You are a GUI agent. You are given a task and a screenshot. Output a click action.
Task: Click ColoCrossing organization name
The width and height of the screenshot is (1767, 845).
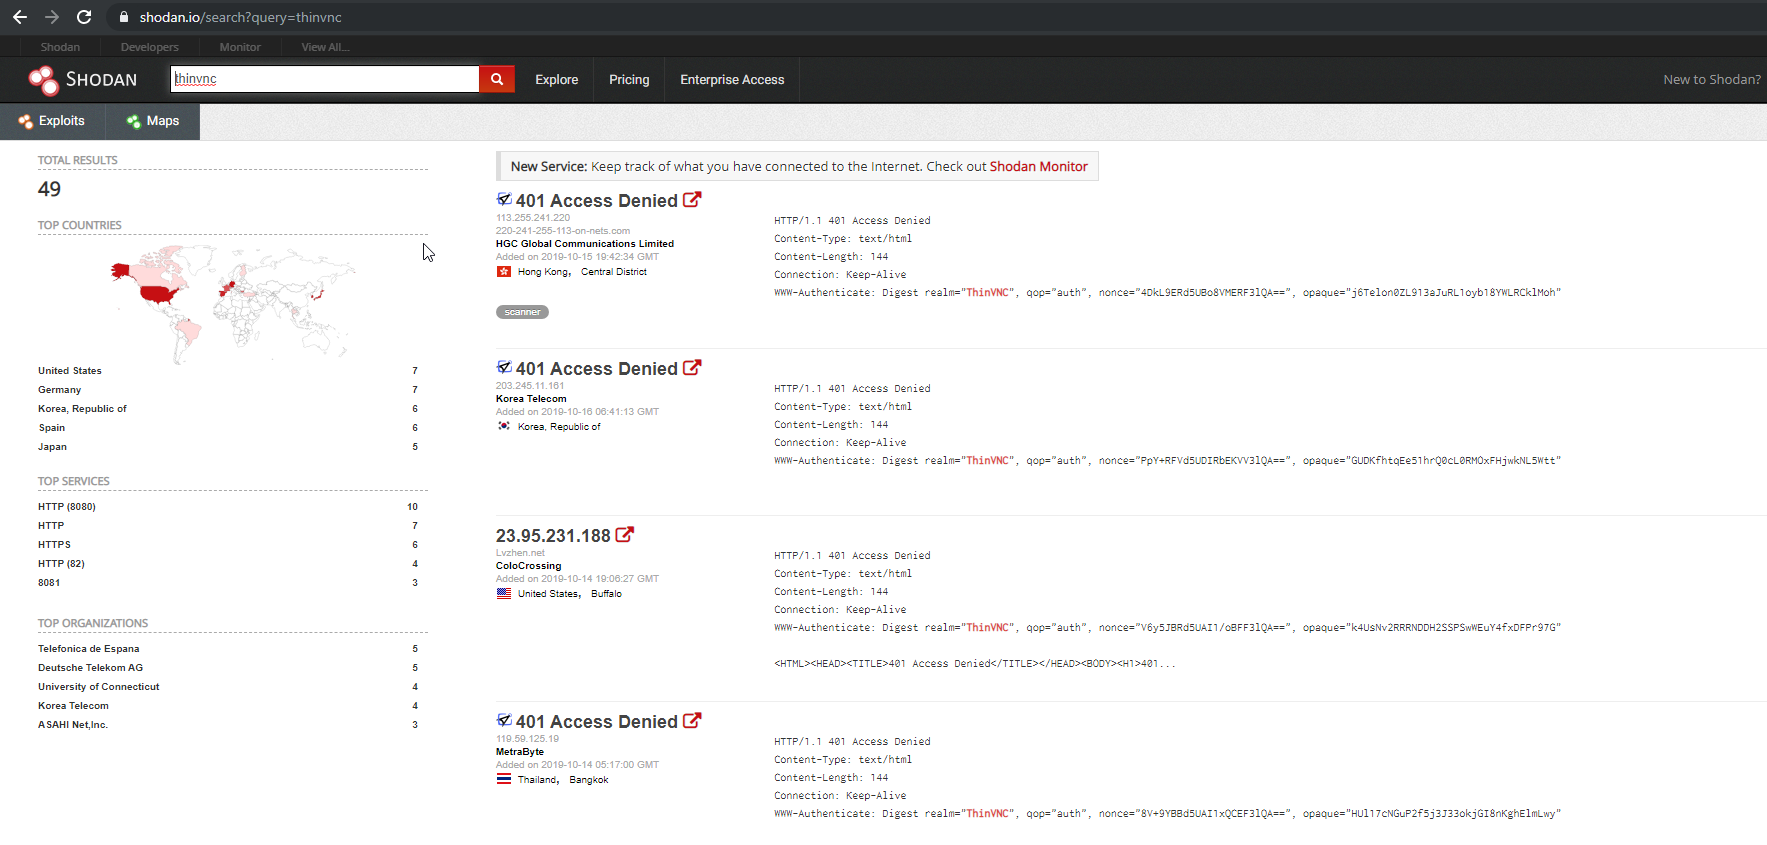[x=529, y=566]
